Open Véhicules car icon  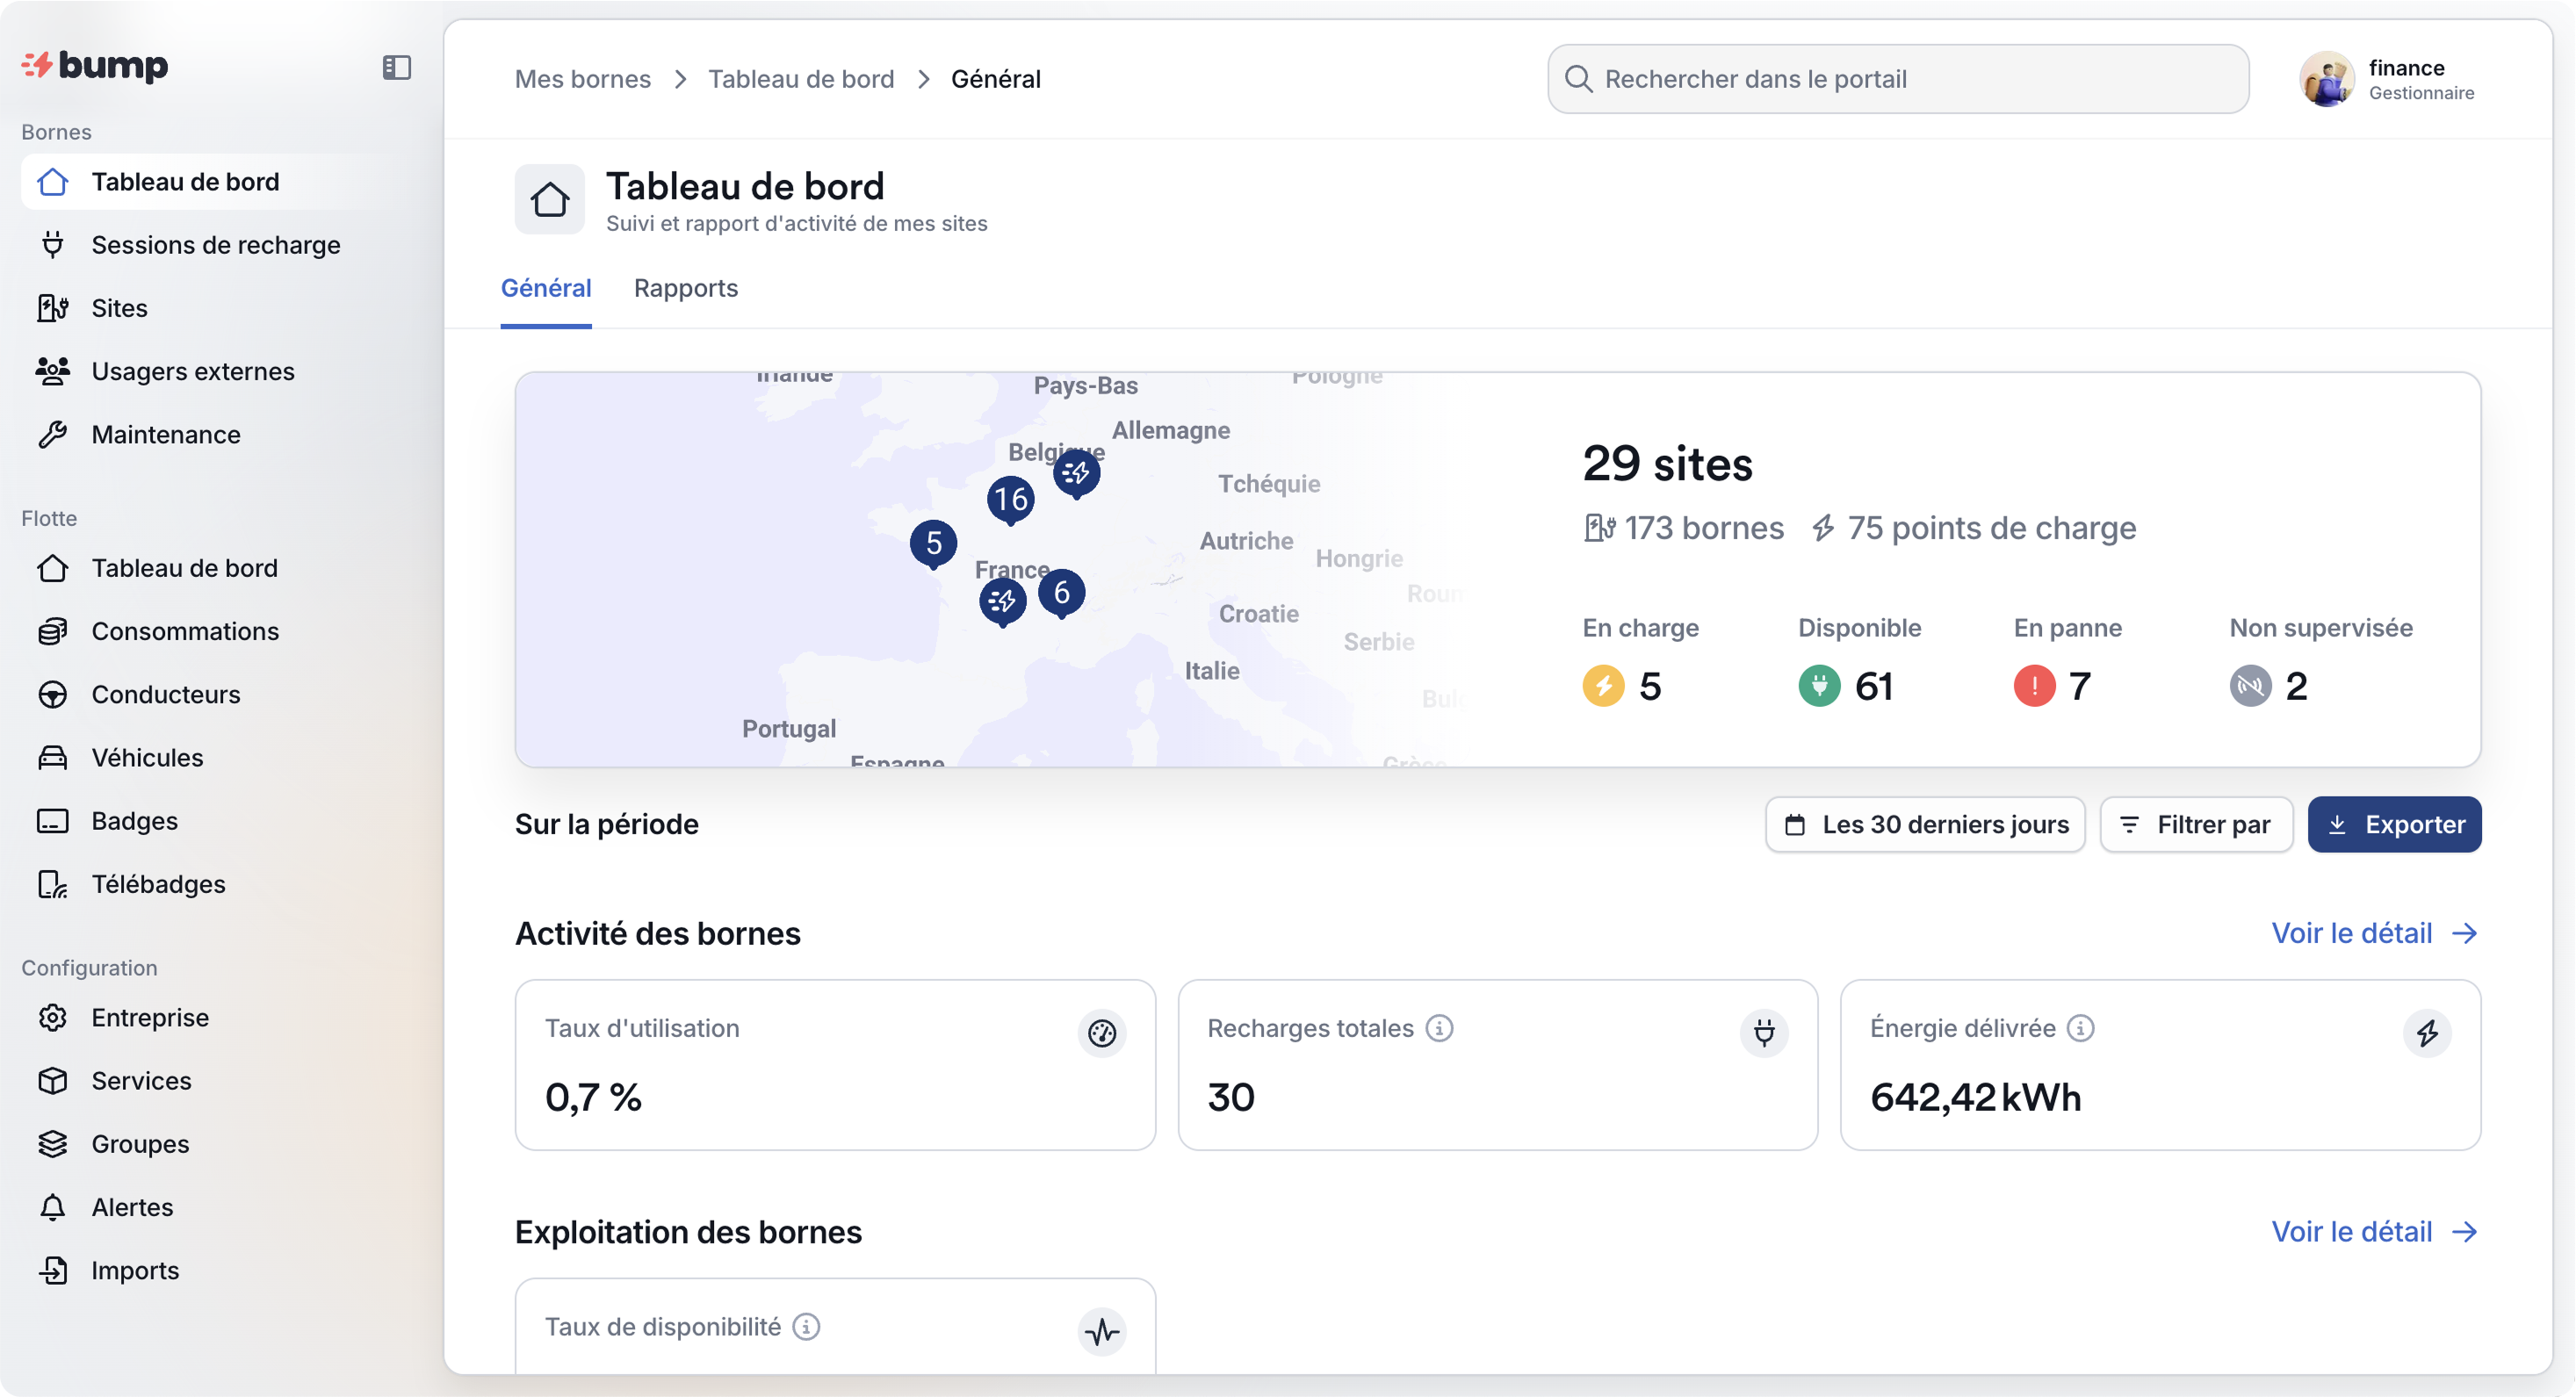(x=53, y=758)
